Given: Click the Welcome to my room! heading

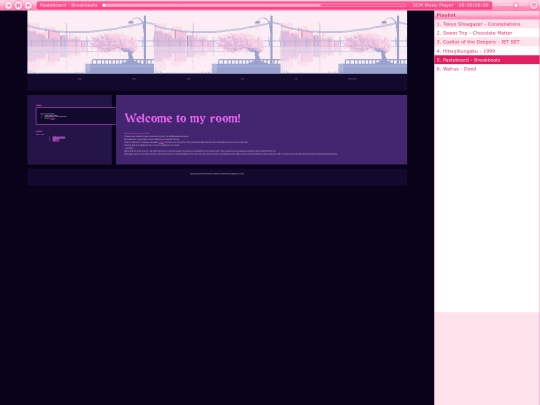Looking at the screenshot, I should coord(182,118).
